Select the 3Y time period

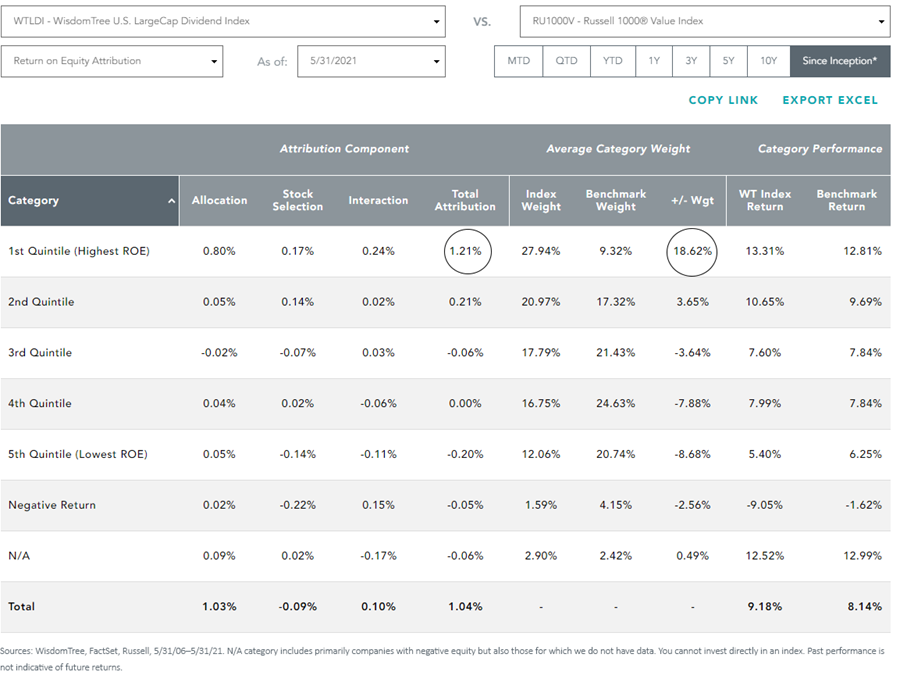pyautogui.click(x=691, y=61)
